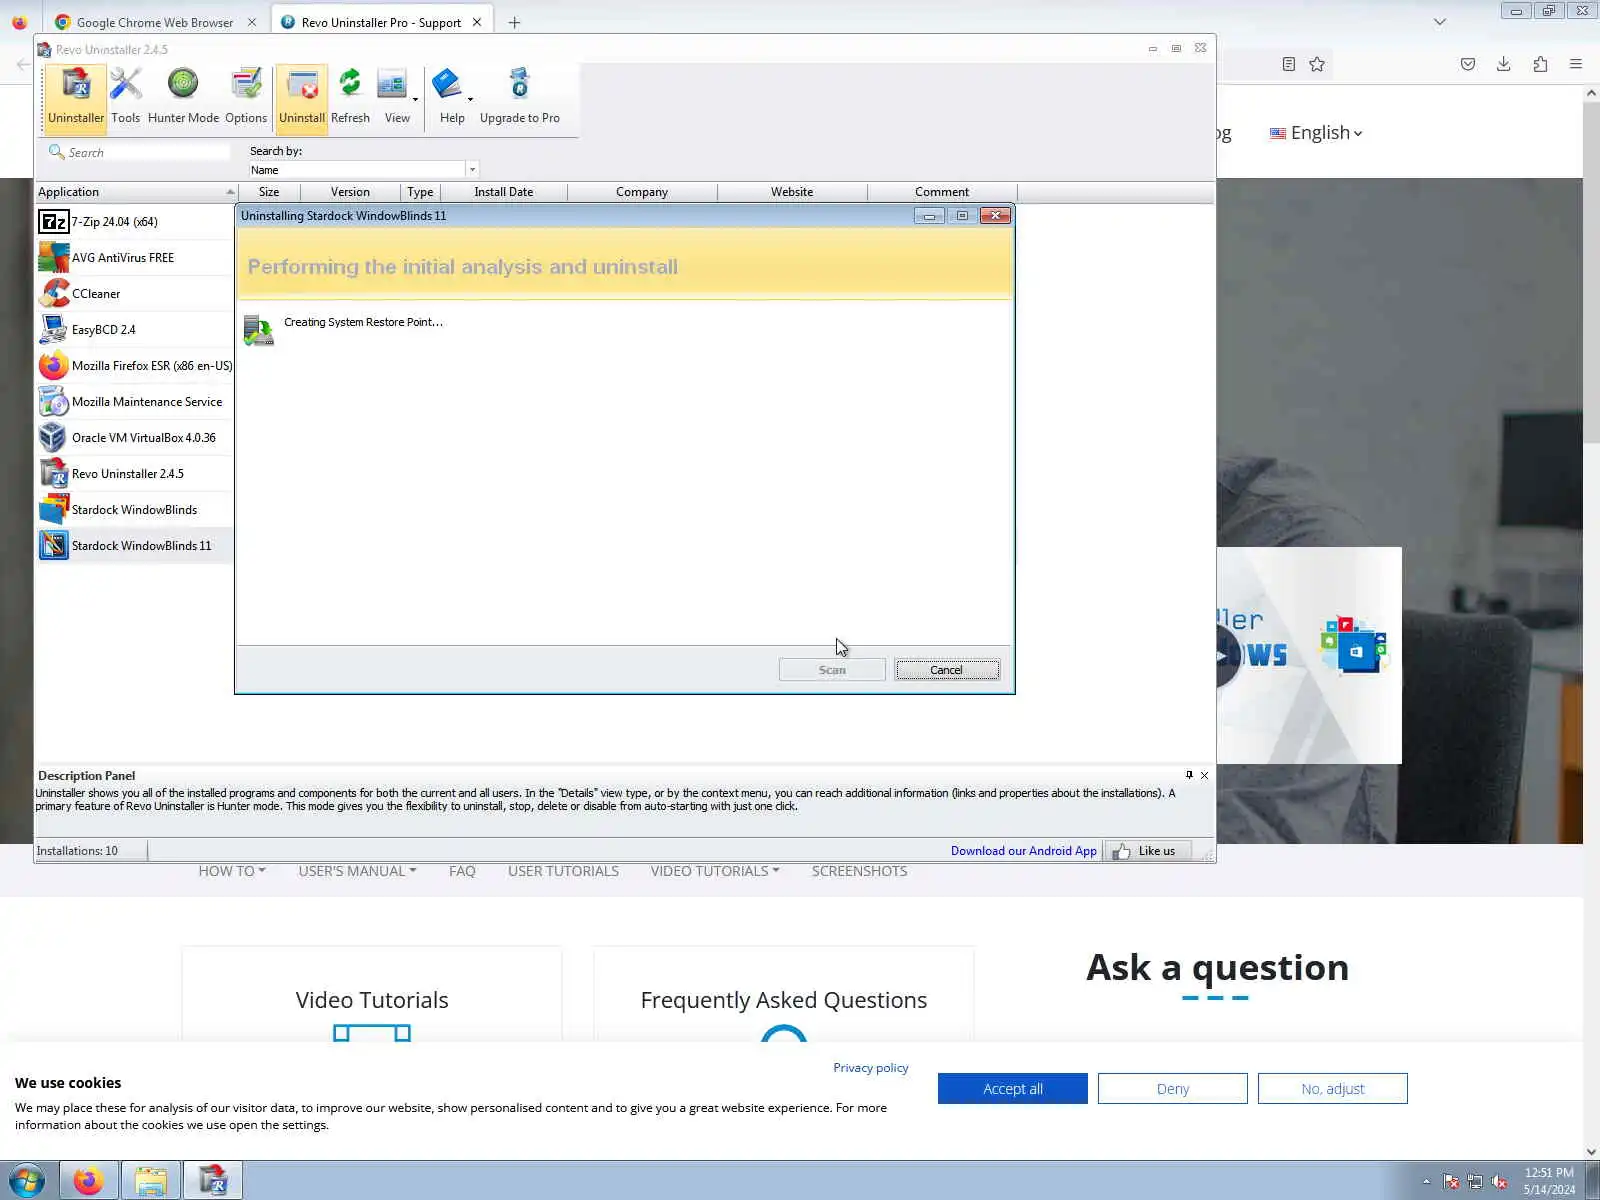Click the volume icon in system tray
The image size is (1600, 1200).
pos(1499,1182)
